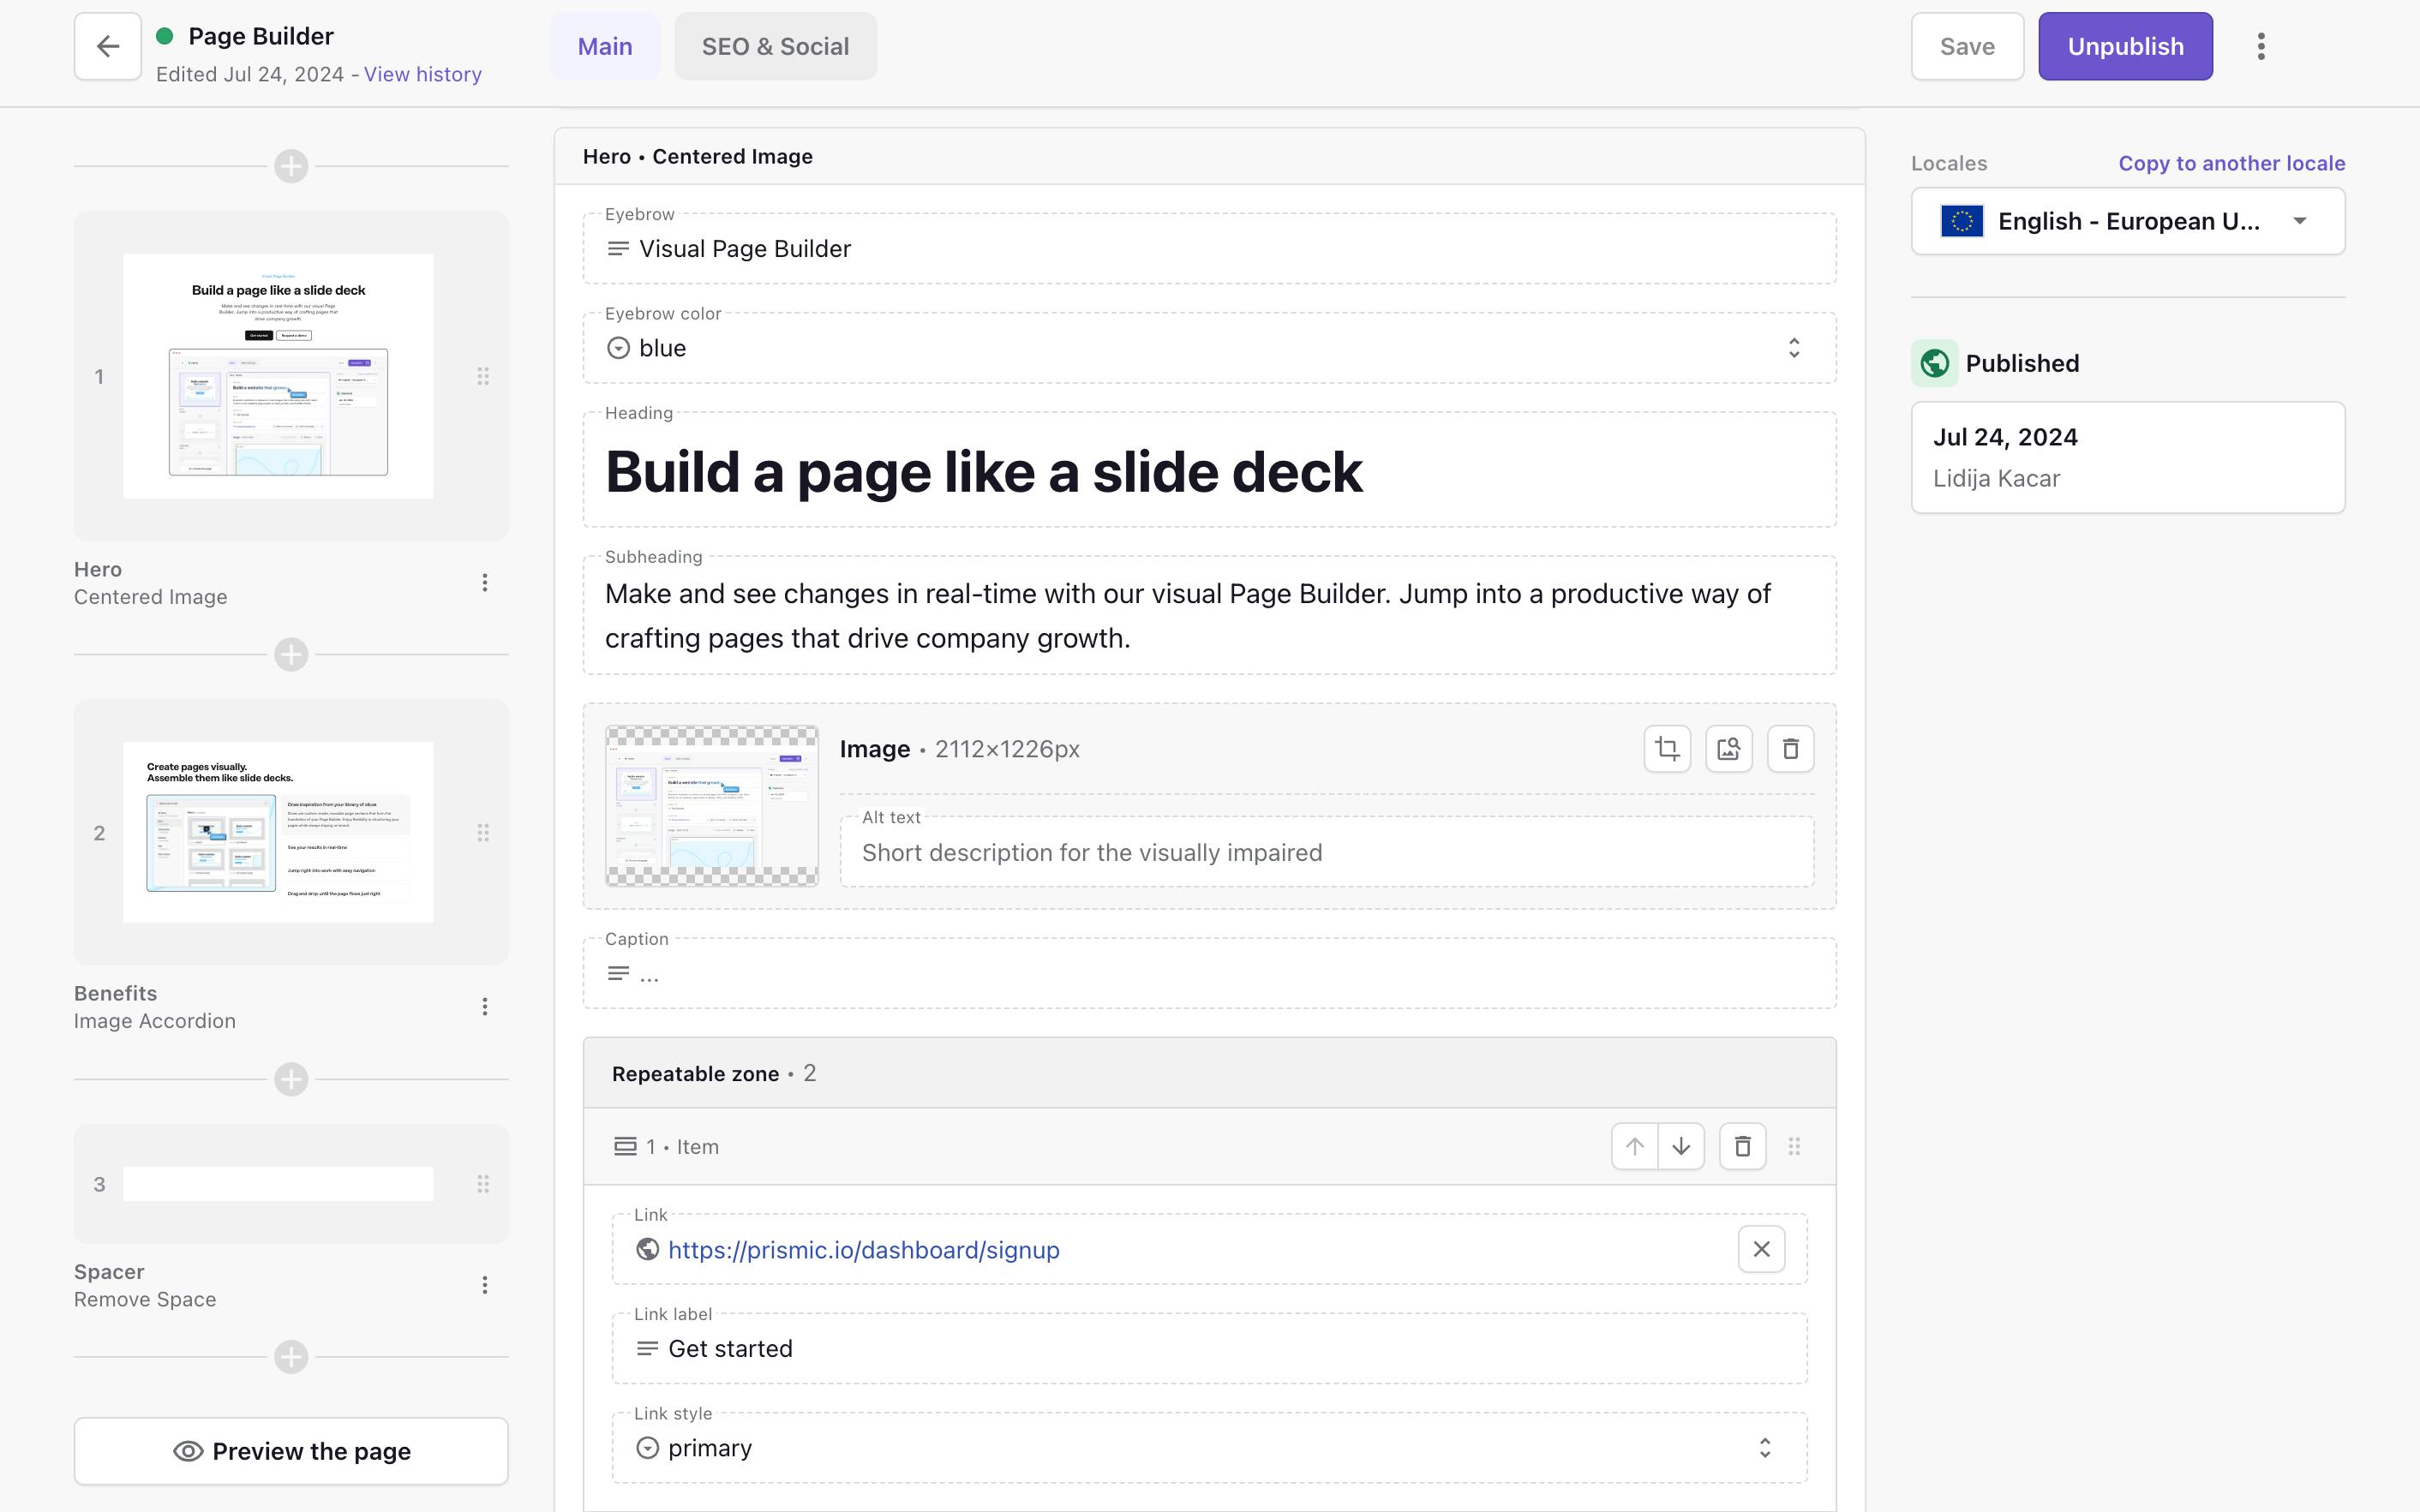This screenshot has width=2420, height=1512.
Task: Replace the hero image with another
Action: coord(1729,749)
